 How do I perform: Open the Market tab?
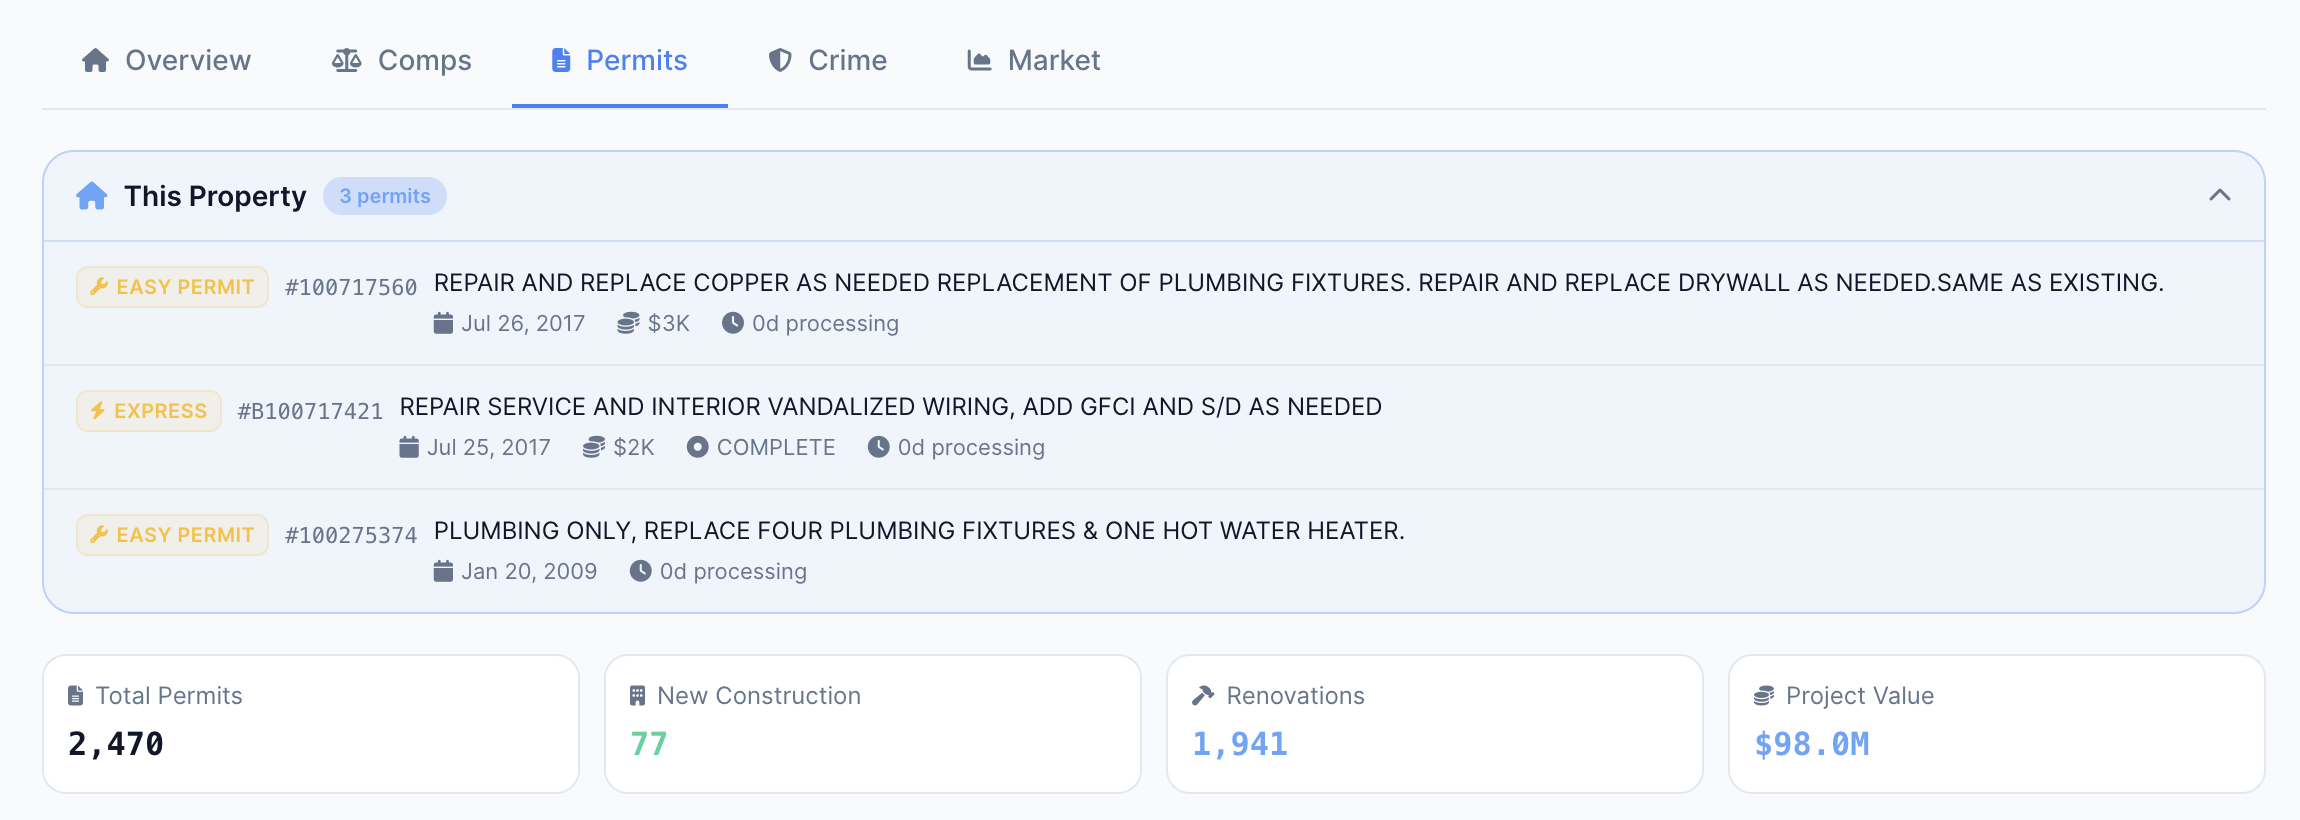click(x=1034, y=60)
